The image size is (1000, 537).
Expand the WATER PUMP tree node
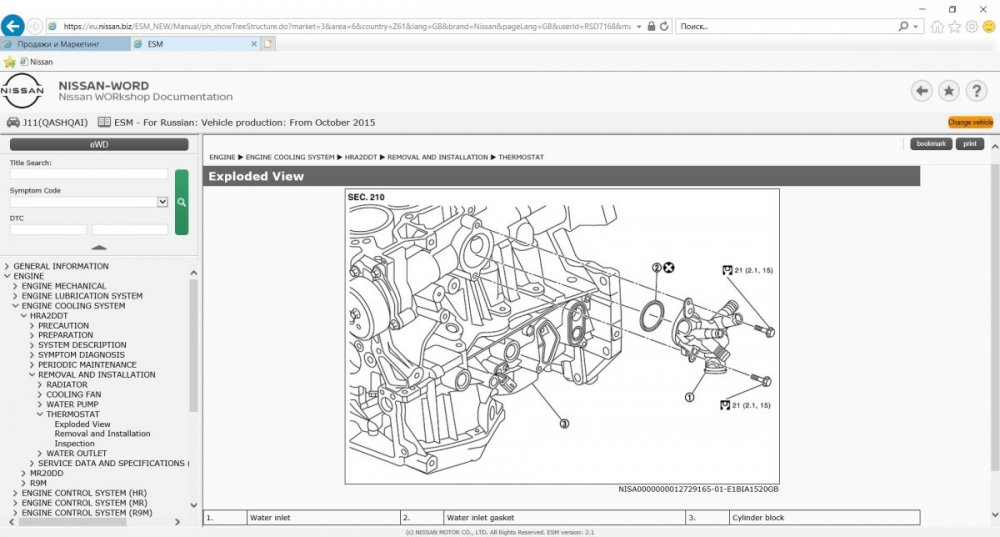point(41,404)
